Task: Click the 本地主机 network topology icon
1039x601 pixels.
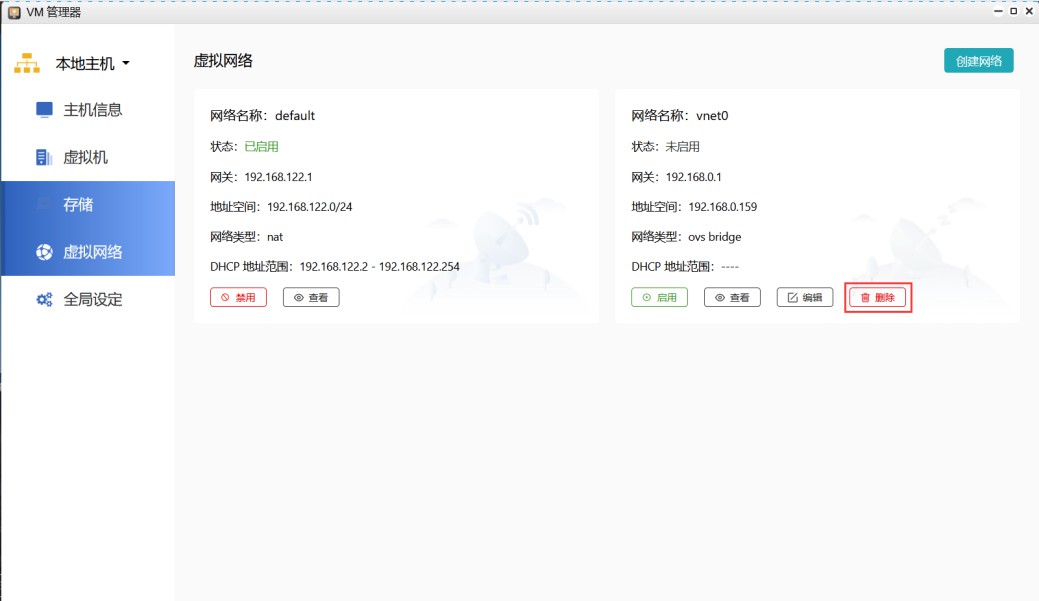Action: tap(27, 64)
